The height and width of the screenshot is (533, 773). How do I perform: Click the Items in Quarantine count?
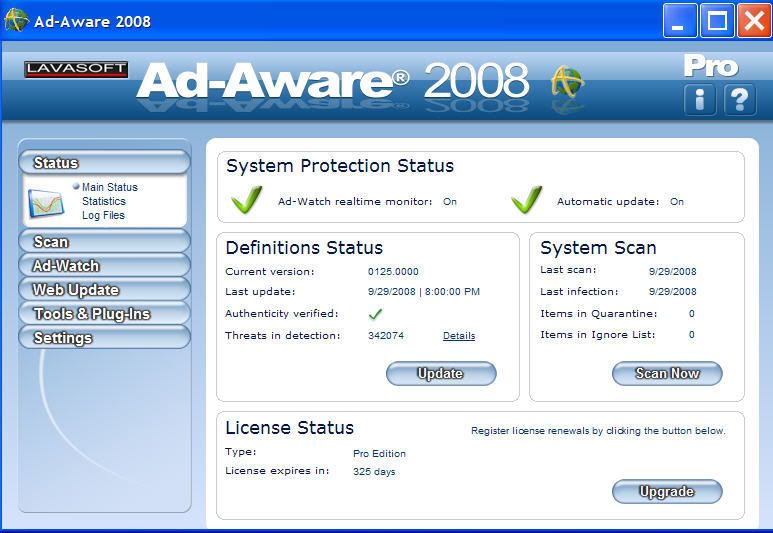tap(692, 314)
